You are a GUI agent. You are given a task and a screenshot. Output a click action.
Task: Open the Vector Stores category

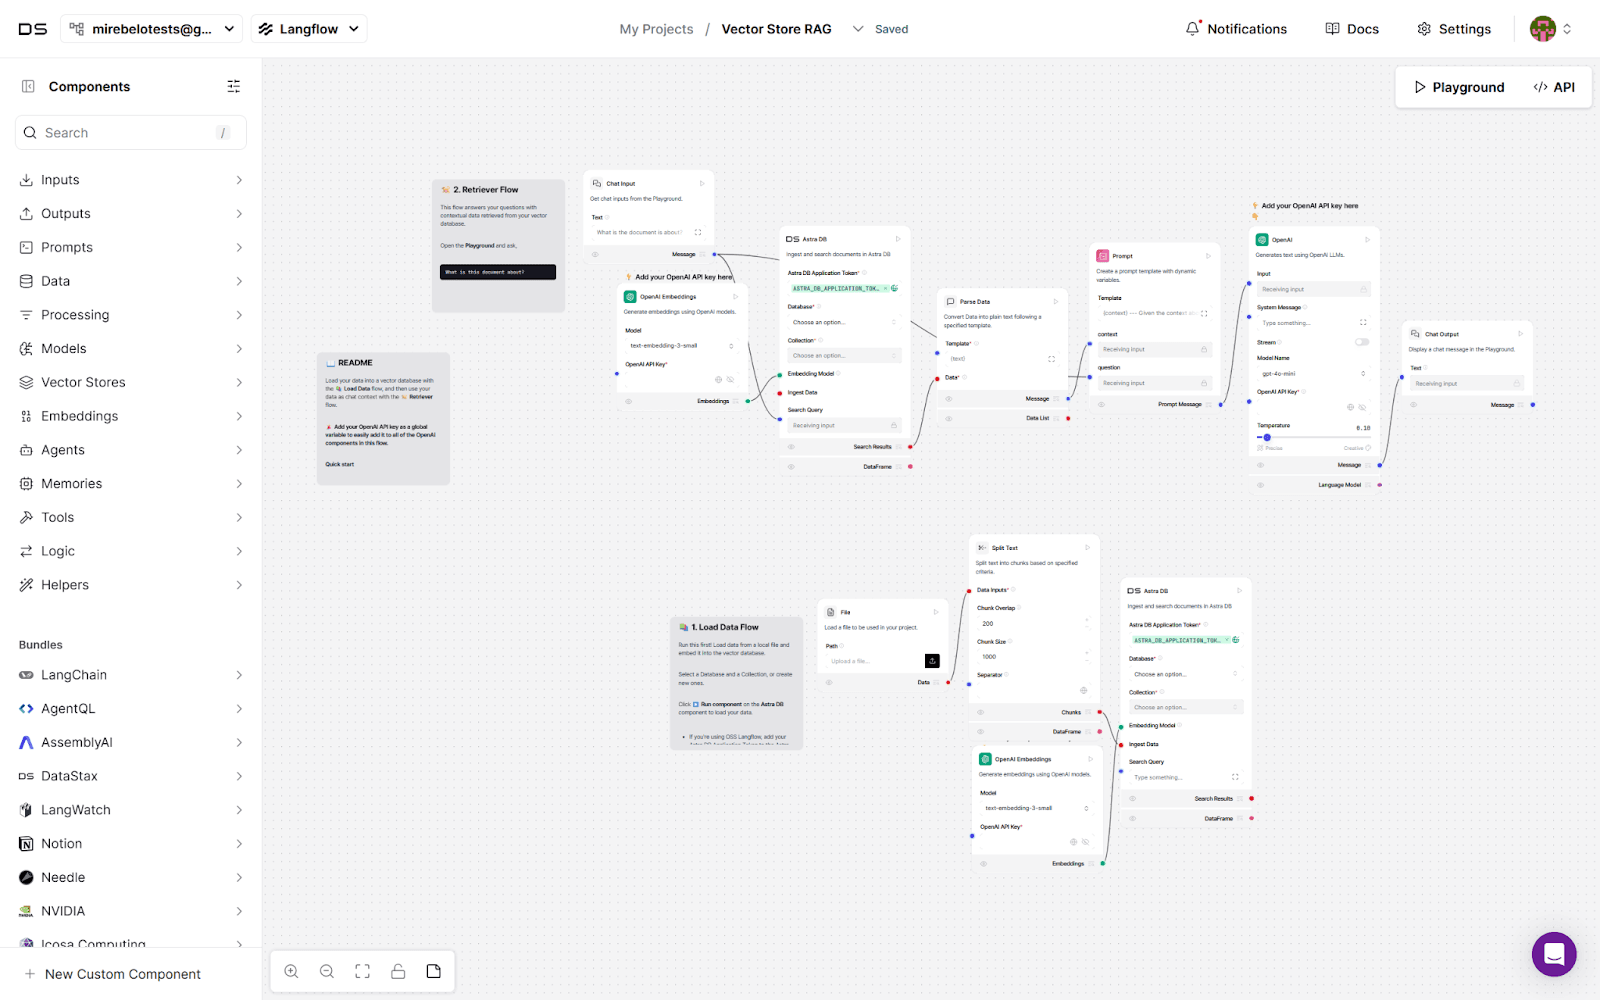click(131, 382)
